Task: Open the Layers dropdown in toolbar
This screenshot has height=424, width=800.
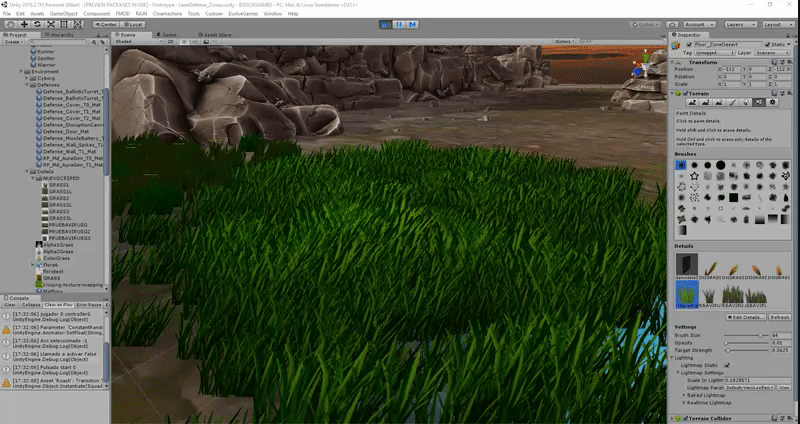Action: [741, 24]
